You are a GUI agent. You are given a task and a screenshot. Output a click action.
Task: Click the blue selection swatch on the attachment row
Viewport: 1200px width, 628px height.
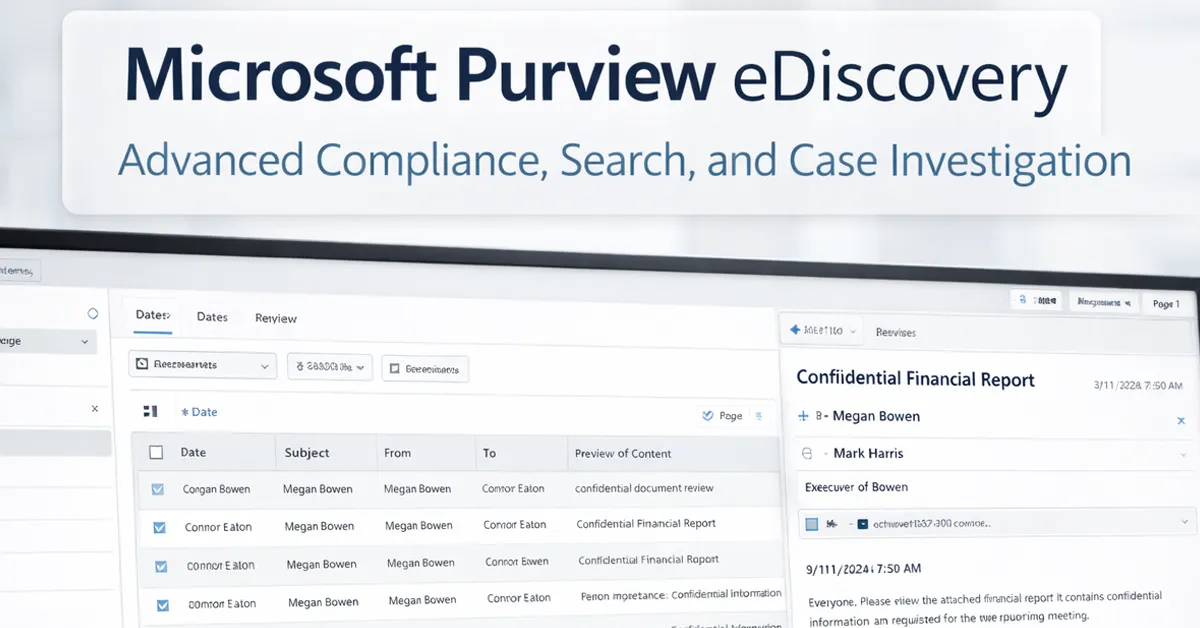pos(811,522)
